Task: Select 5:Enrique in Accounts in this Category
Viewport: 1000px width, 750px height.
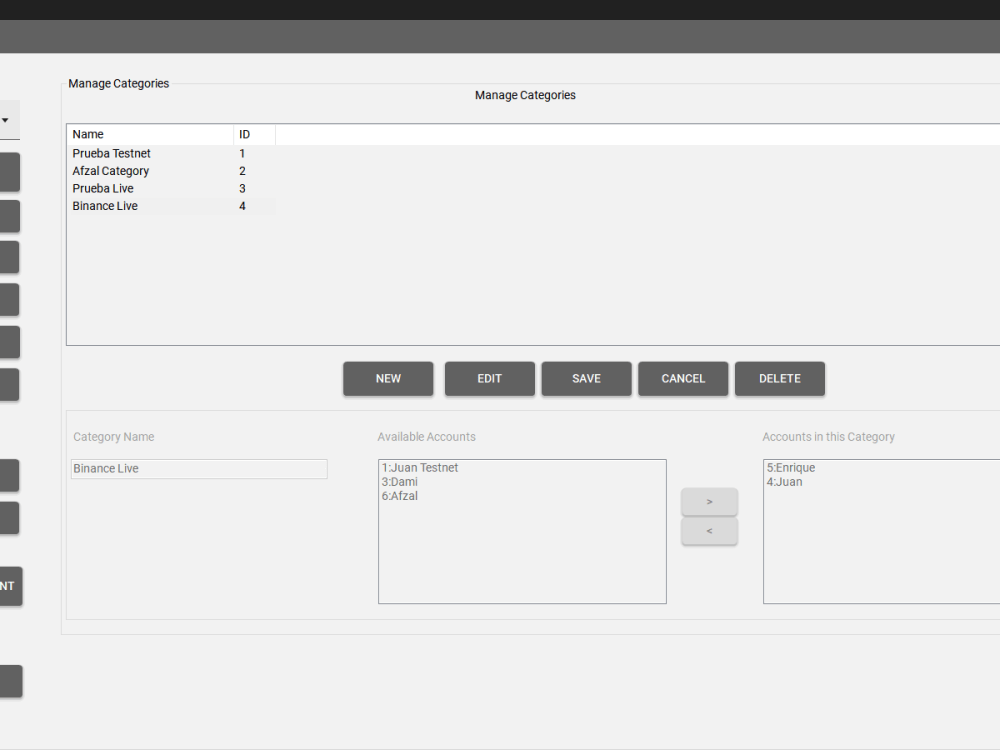Action: tap(789, 467)
